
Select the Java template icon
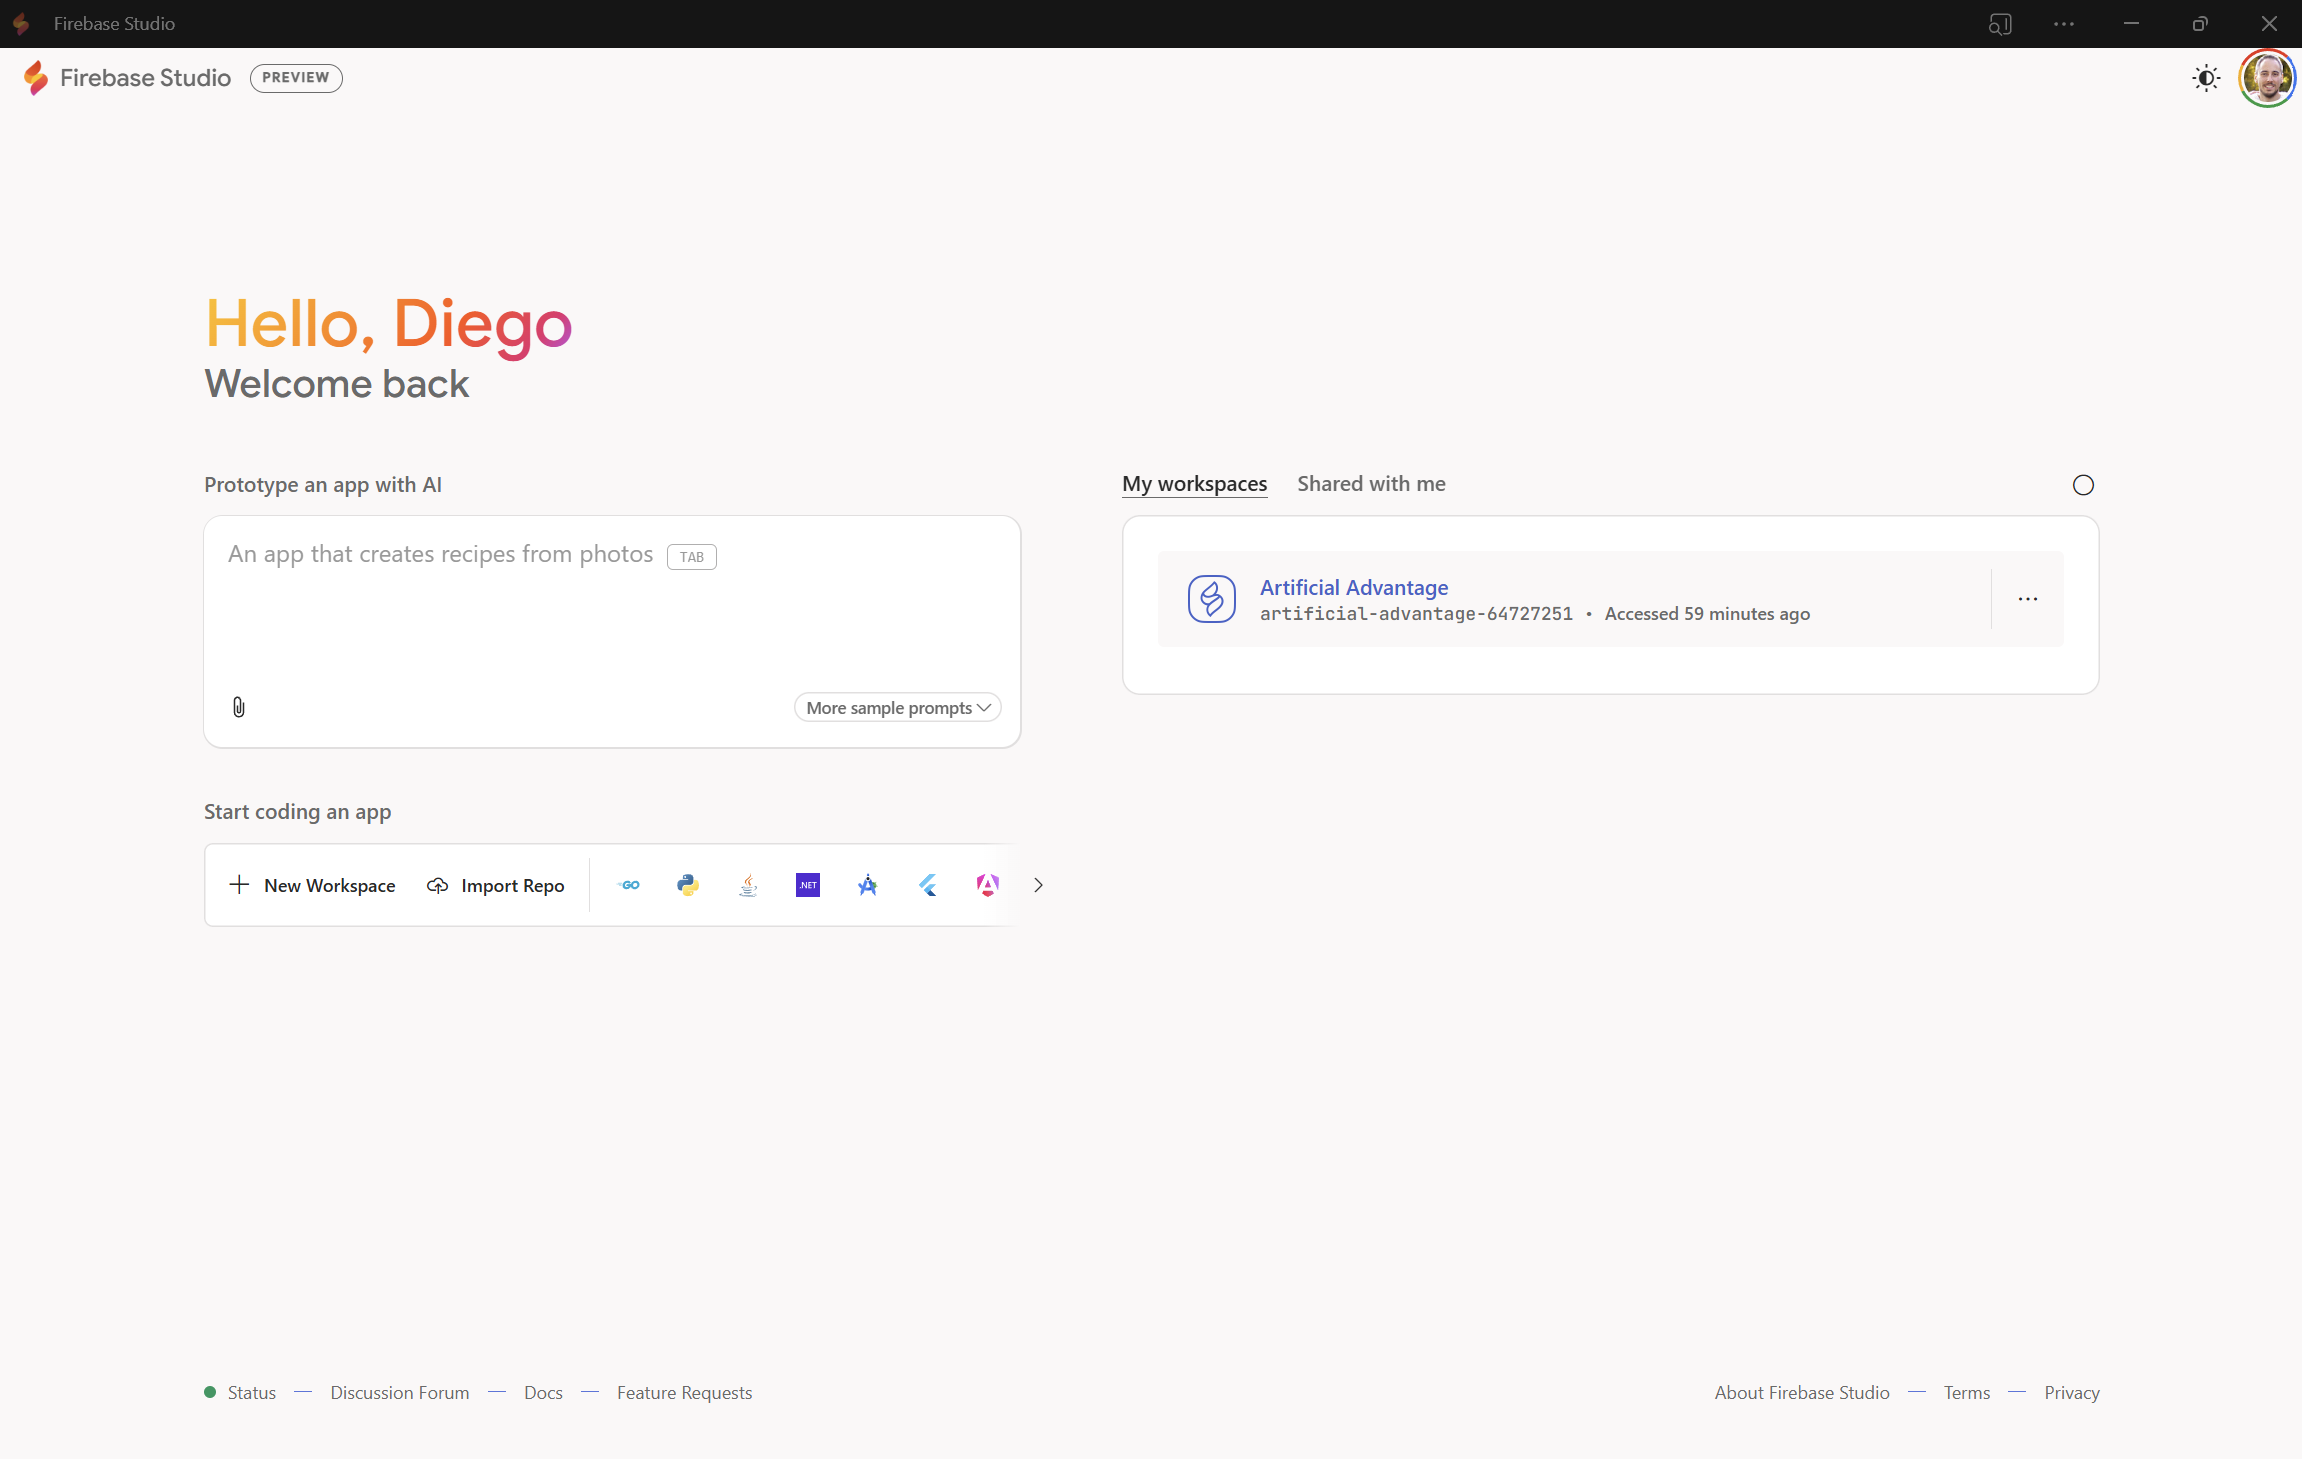748,885
